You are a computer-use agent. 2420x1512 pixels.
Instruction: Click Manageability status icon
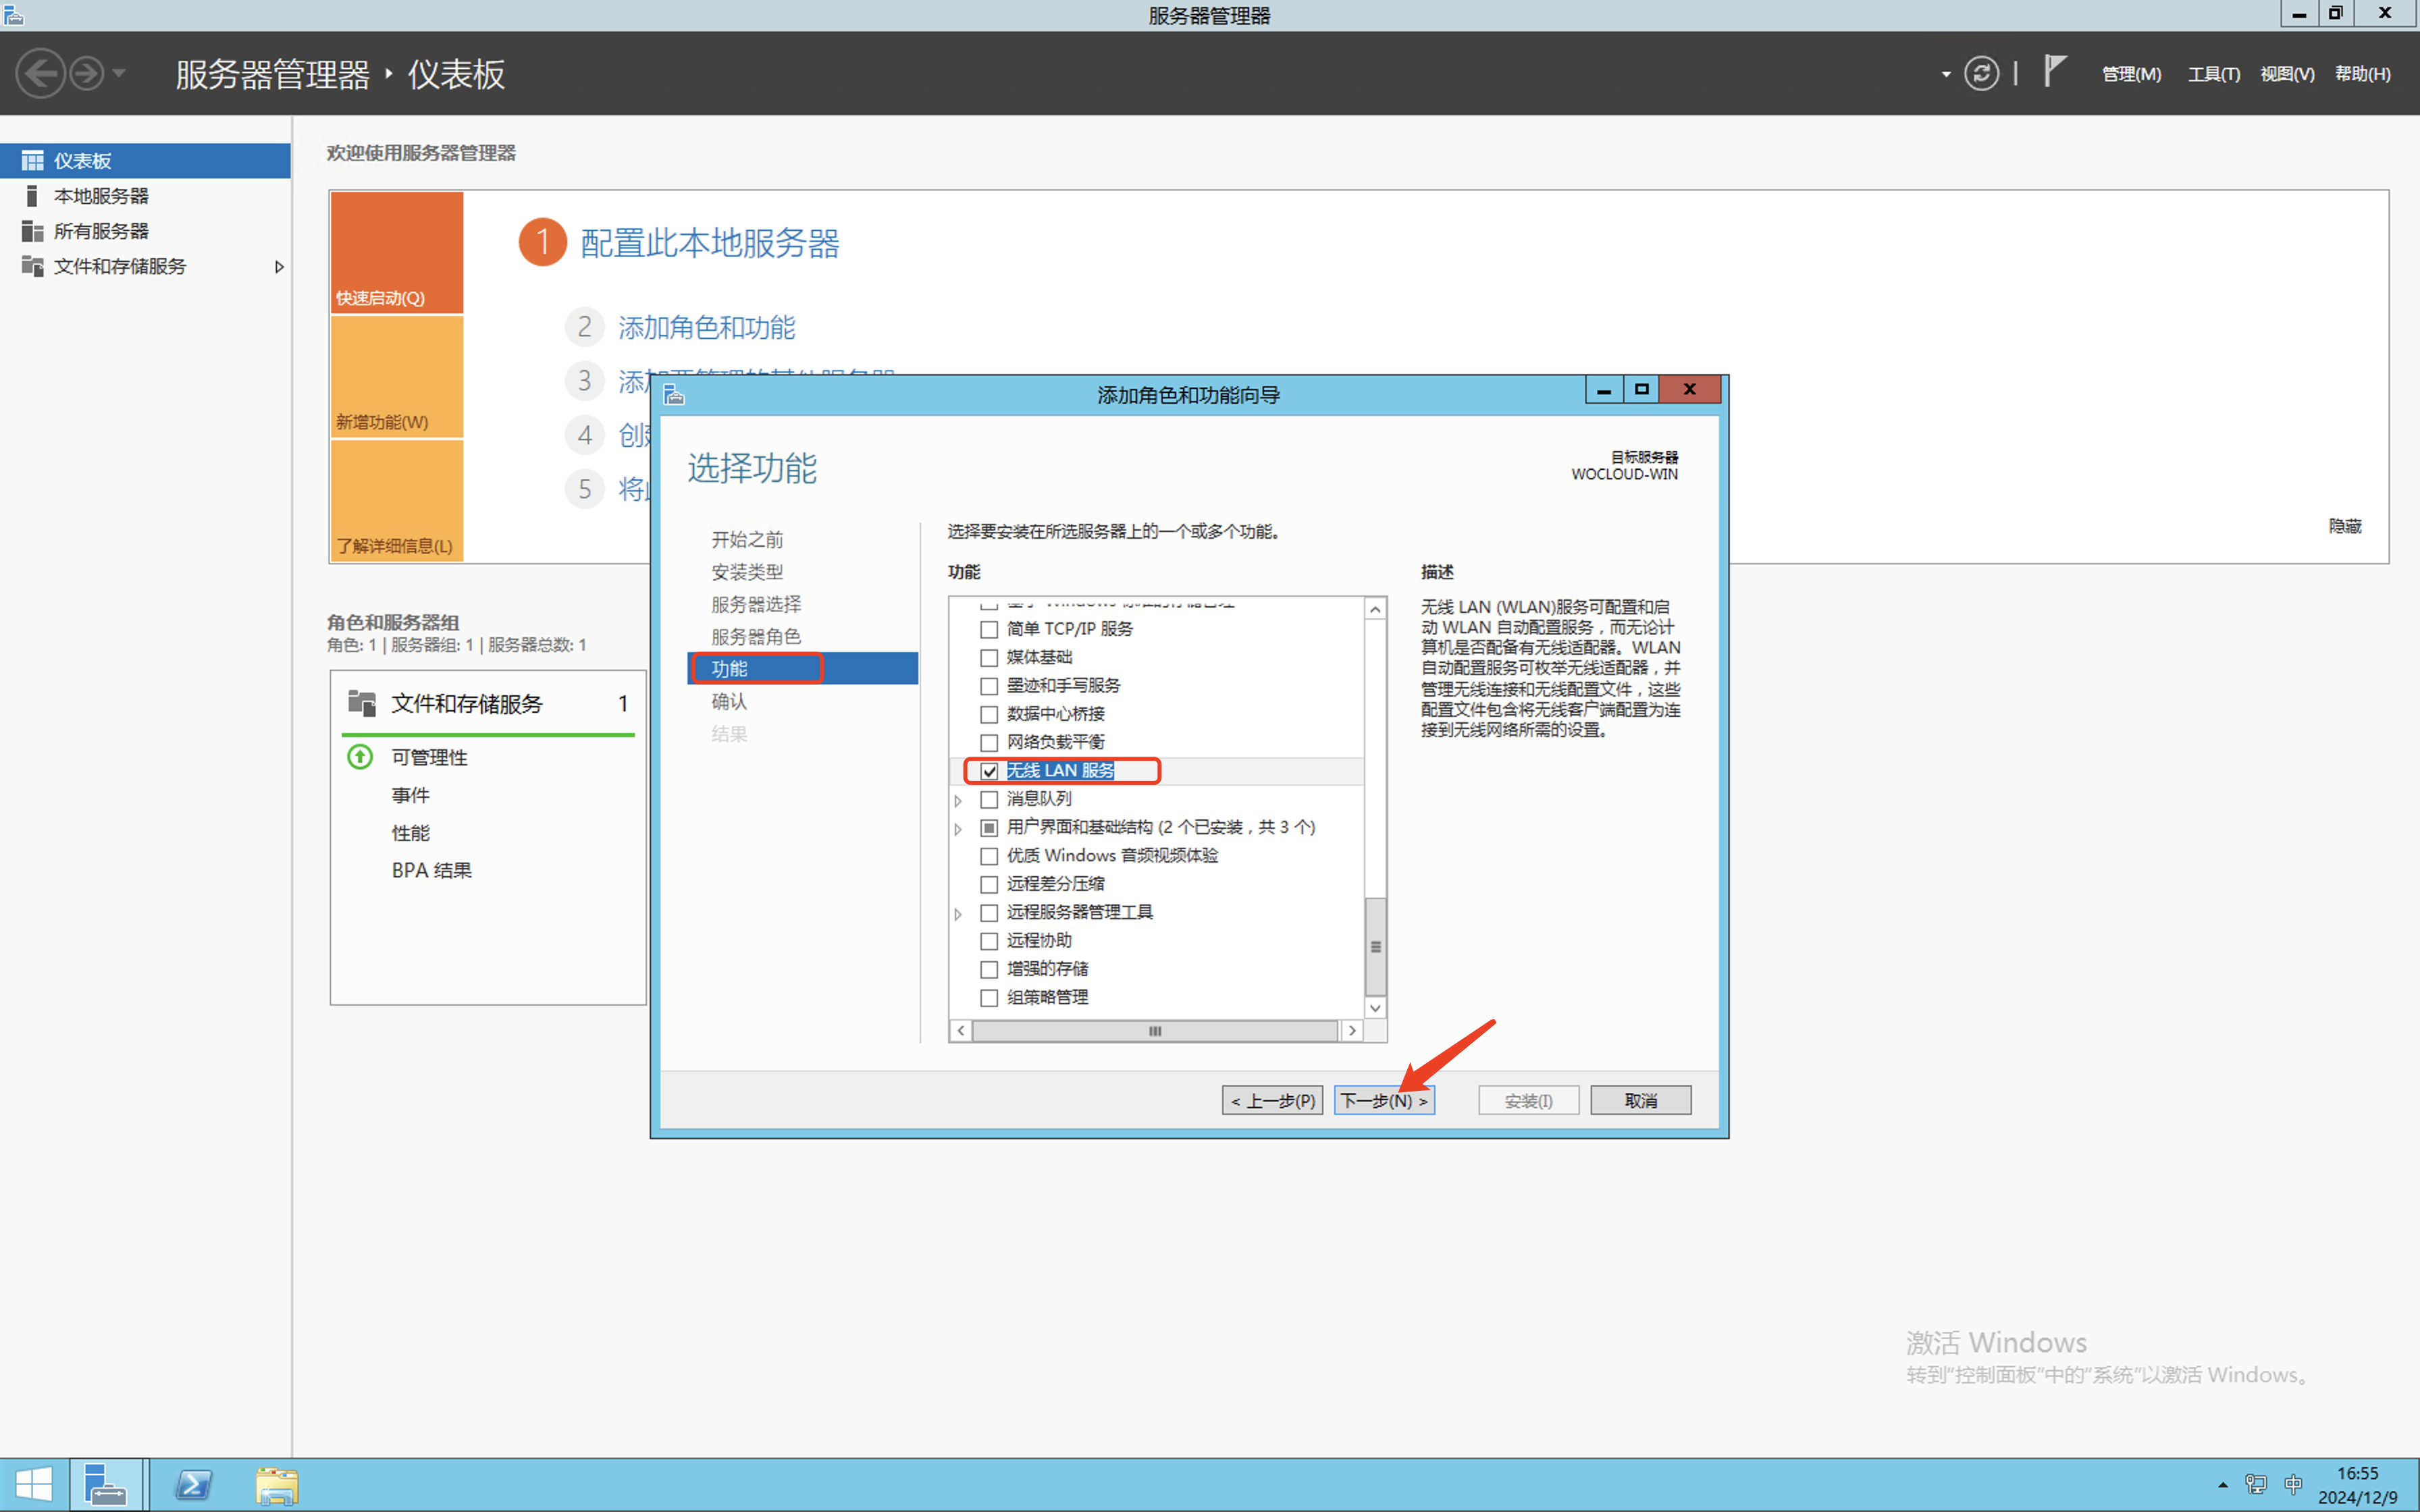pyautogui.click(x=360, y=757)
